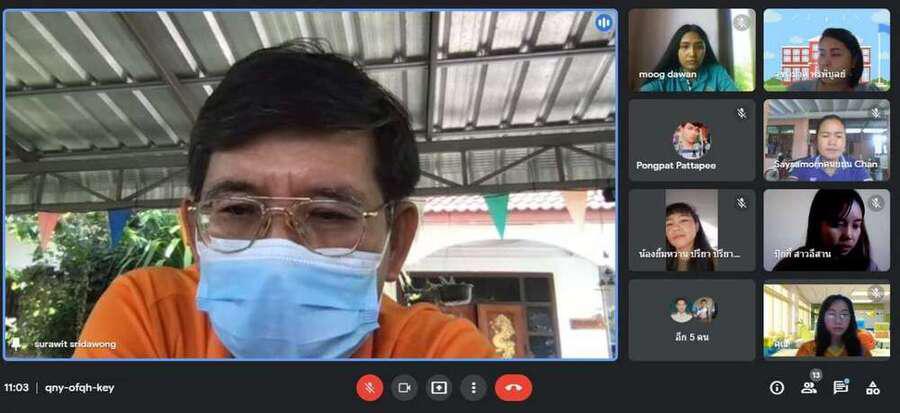Click the Present now screen-share icon

(x=439, y=387)
